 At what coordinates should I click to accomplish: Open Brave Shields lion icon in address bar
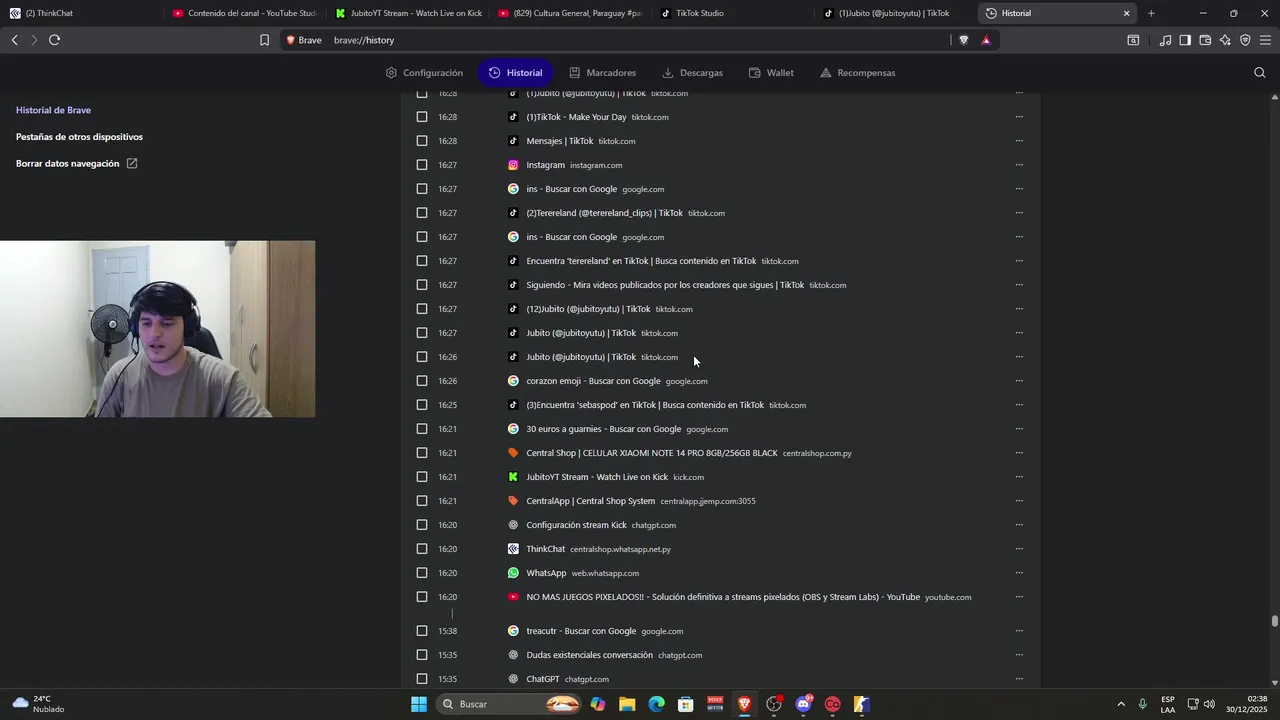point(964,40)
